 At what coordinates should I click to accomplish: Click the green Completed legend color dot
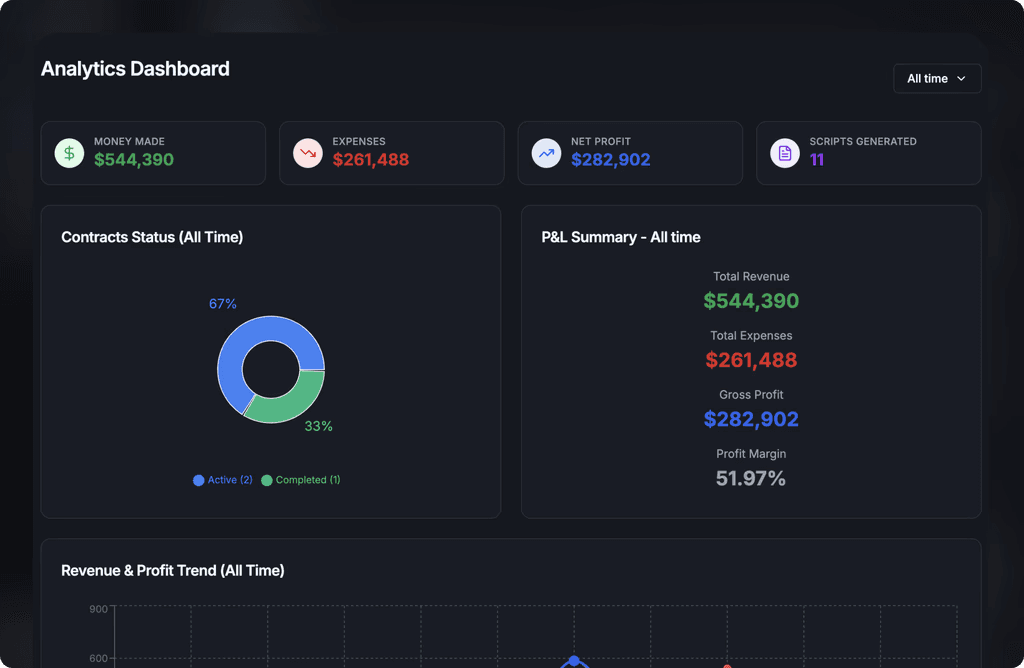[x=266, y=481]
